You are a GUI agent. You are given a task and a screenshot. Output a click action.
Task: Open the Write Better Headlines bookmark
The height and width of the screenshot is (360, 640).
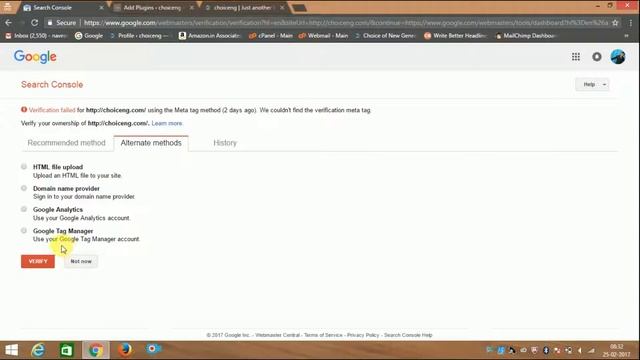[456, 36]
